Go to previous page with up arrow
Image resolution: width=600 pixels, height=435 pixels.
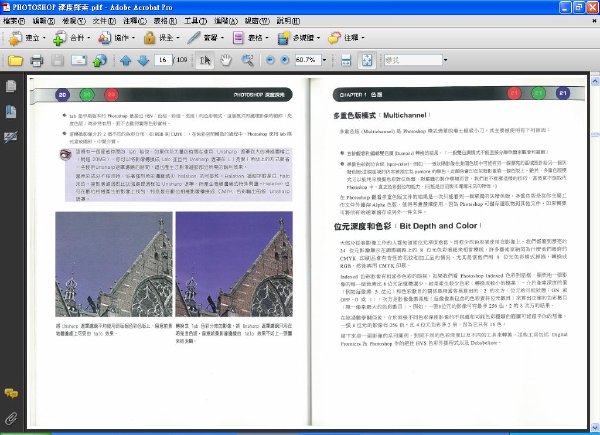126,60
